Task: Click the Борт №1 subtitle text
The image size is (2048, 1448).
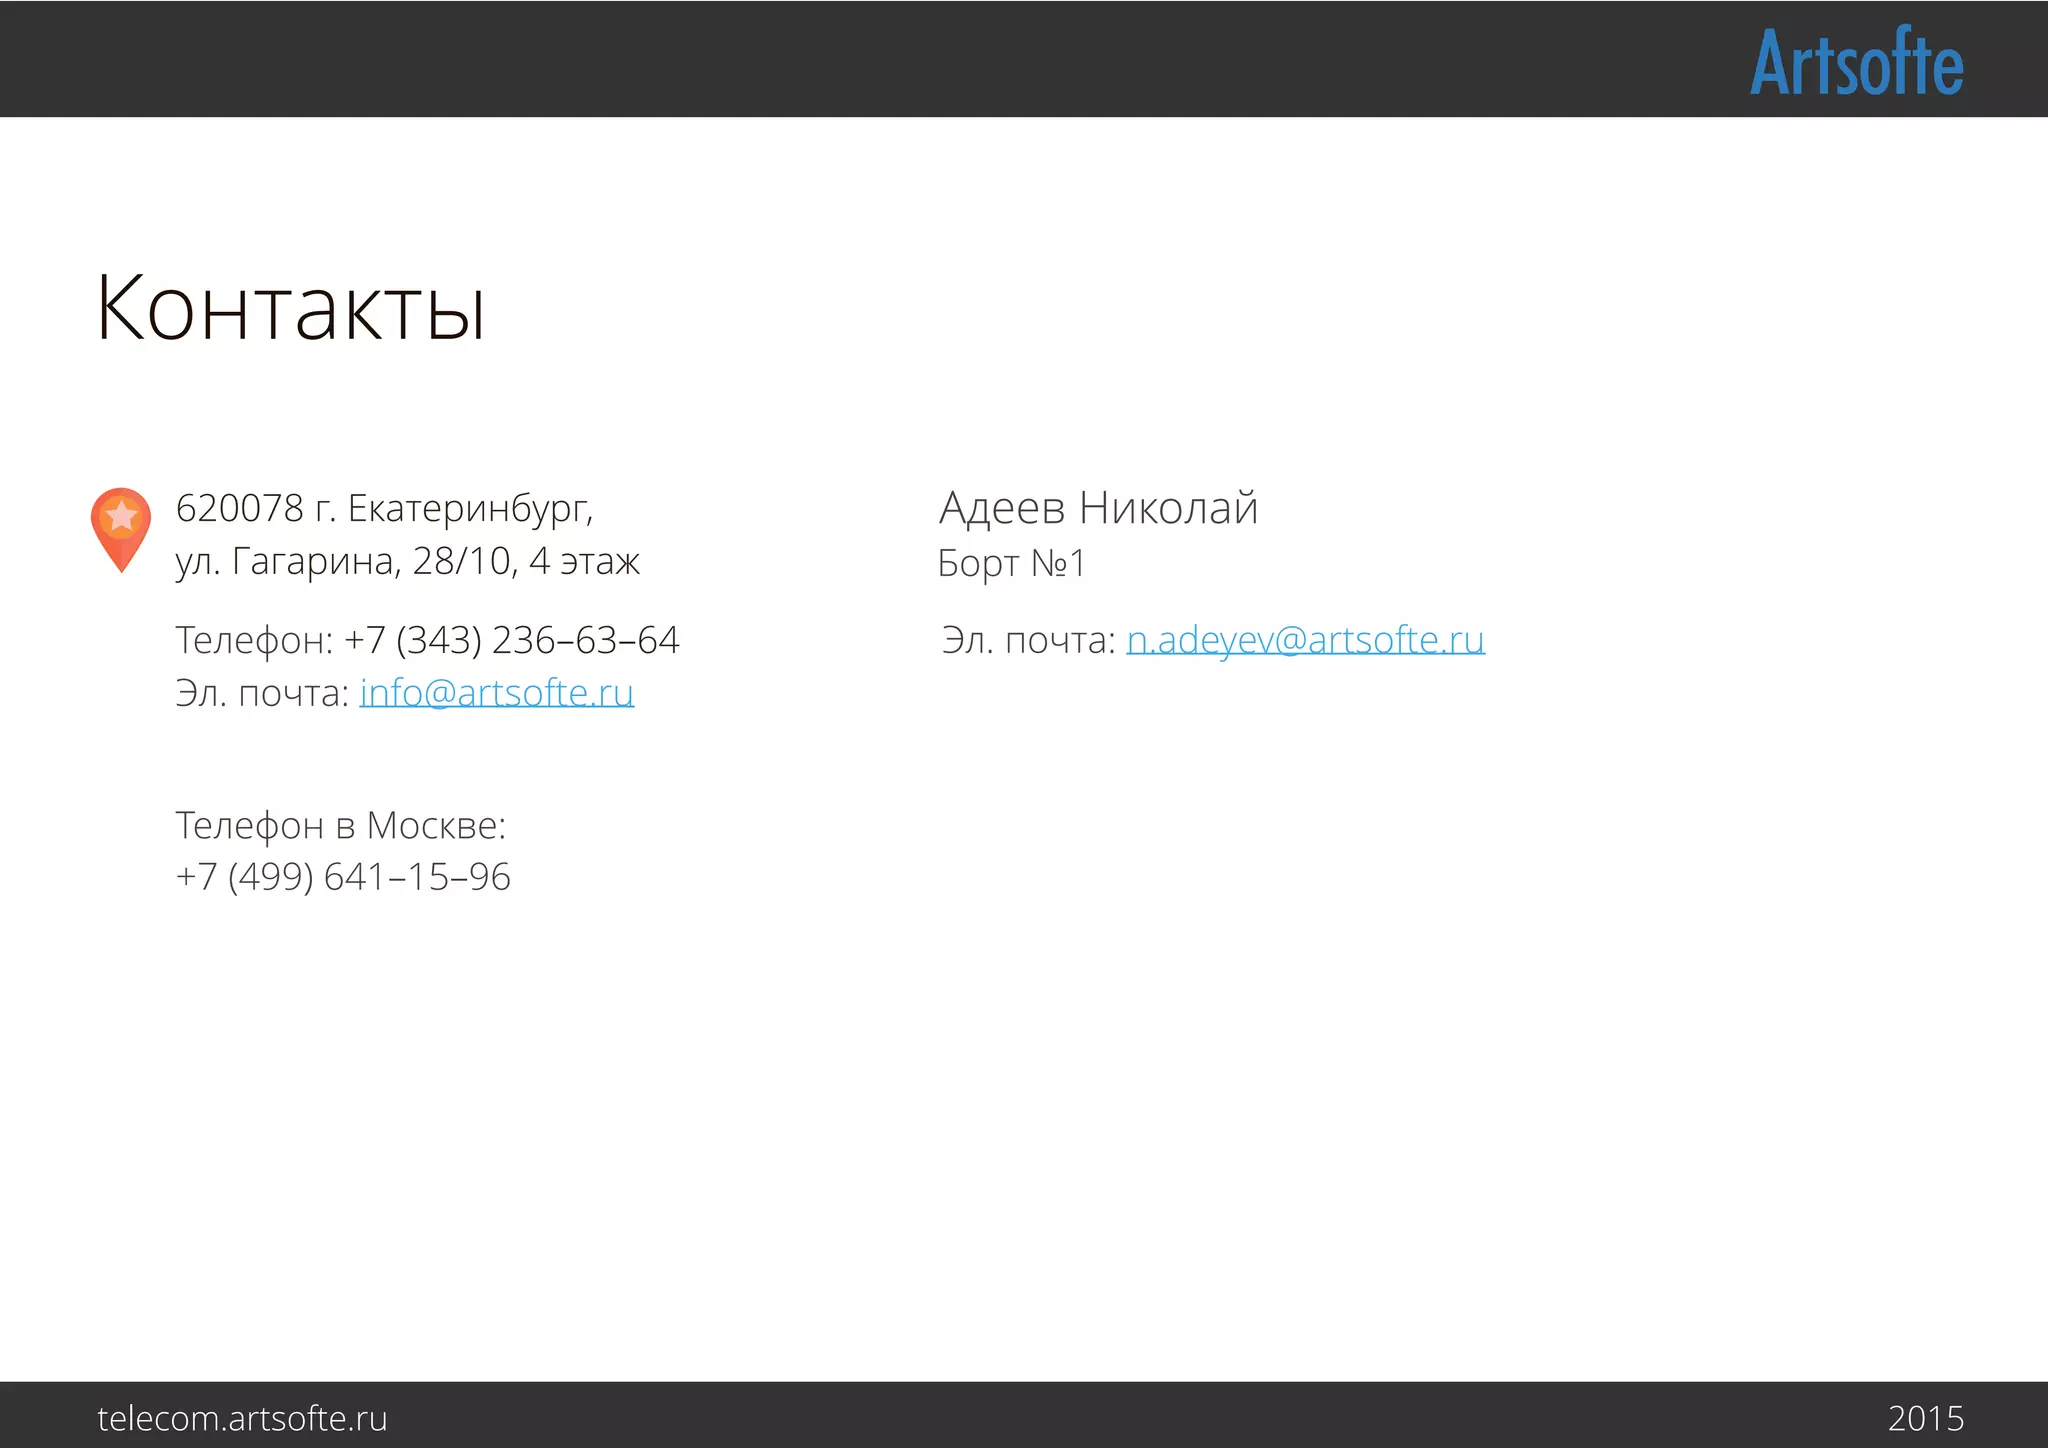Action: (x=1011, y=563)
